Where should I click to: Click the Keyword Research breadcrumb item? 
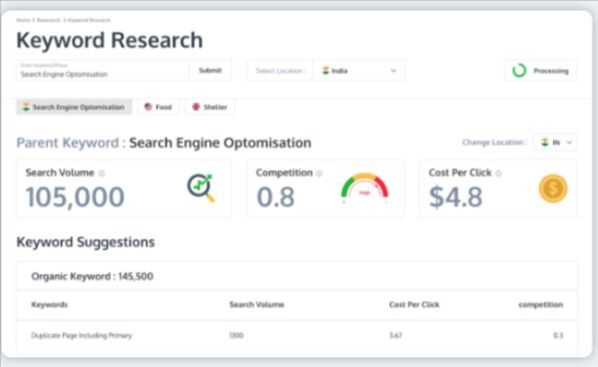pyautogui.click(x=89, y=20)
